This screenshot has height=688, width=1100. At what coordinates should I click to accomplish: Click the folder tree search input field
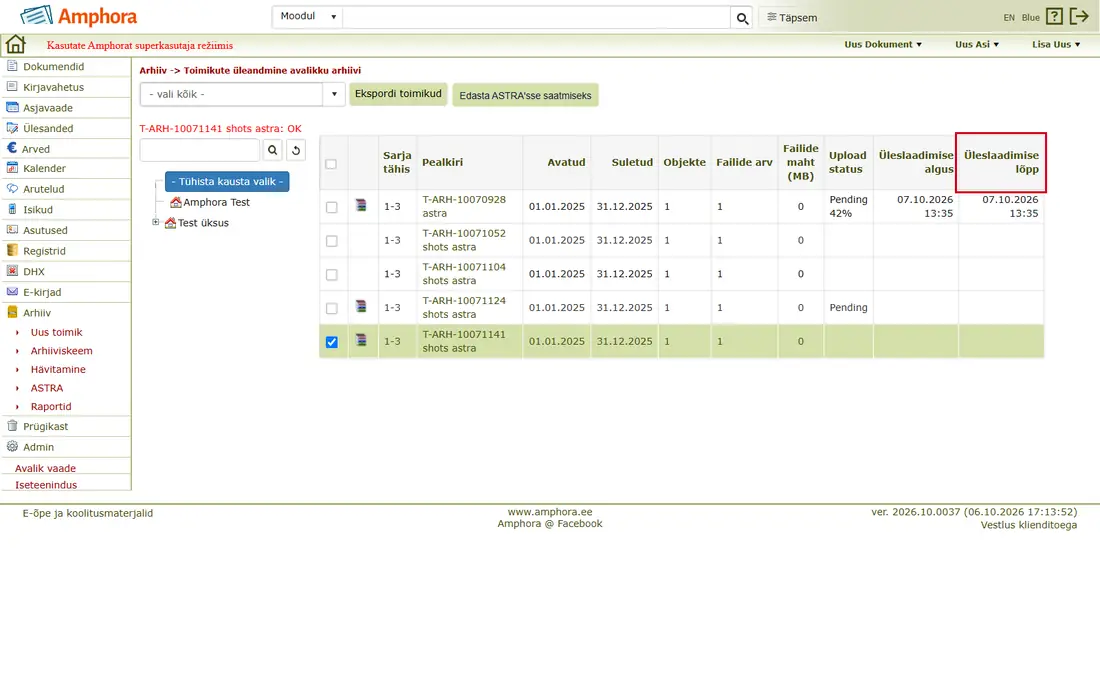200,150
